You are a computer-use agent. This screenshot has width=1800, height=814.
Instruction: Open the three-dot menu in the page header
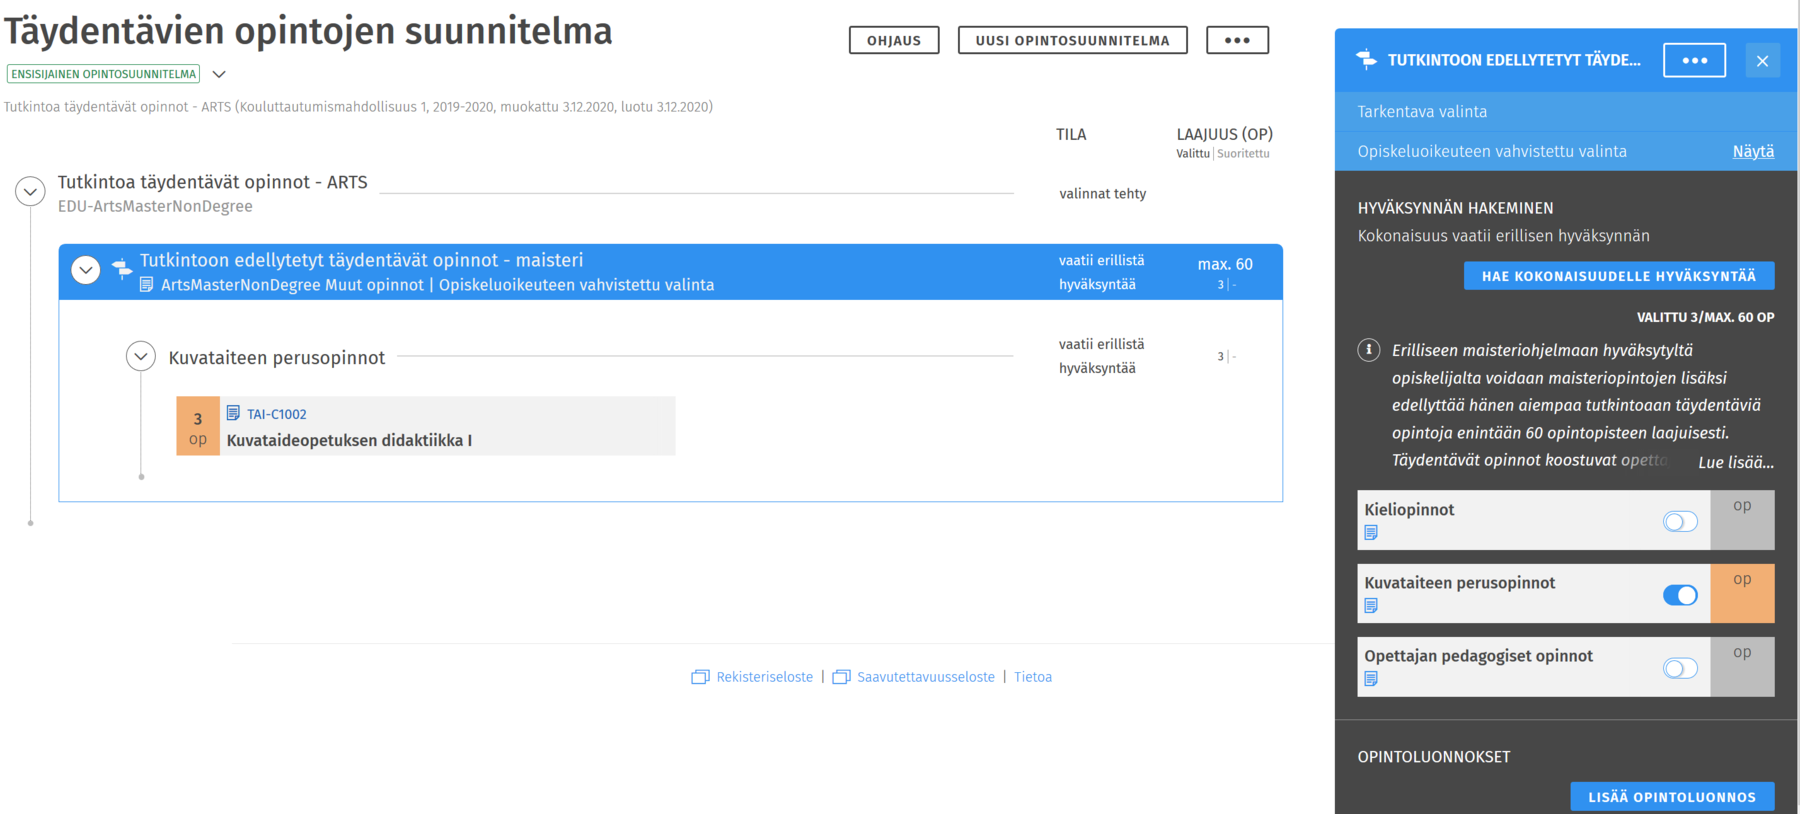click(1237, 40)
